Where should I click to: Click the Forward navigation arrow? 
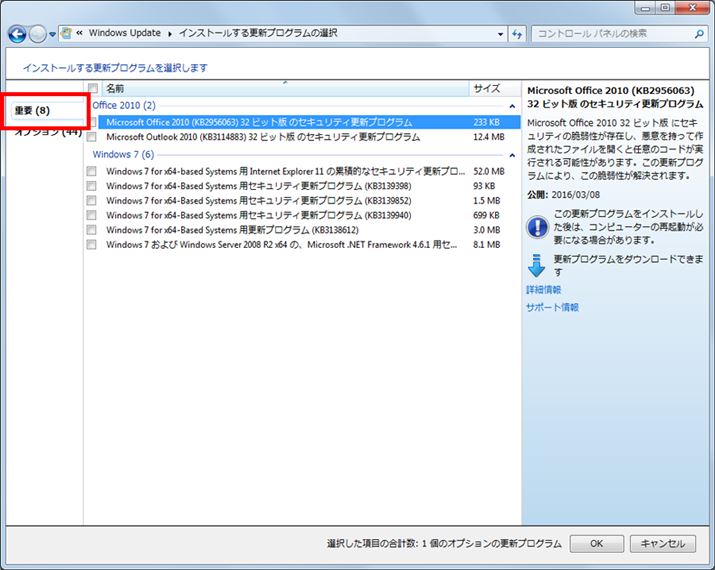38,34
